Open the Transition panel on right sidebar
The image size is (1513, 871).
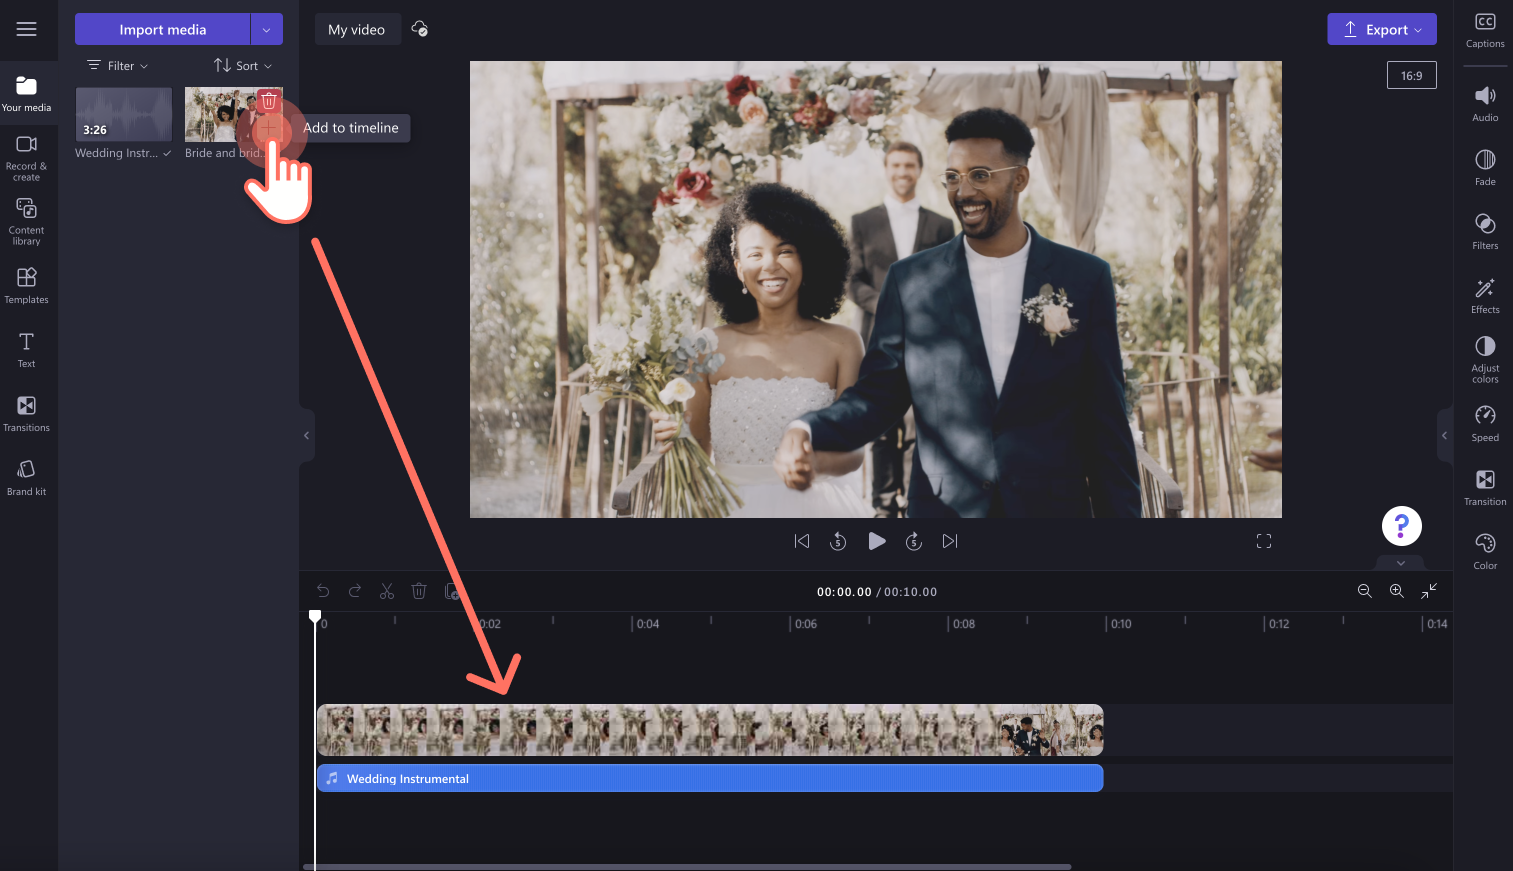tap(1485, 488)
